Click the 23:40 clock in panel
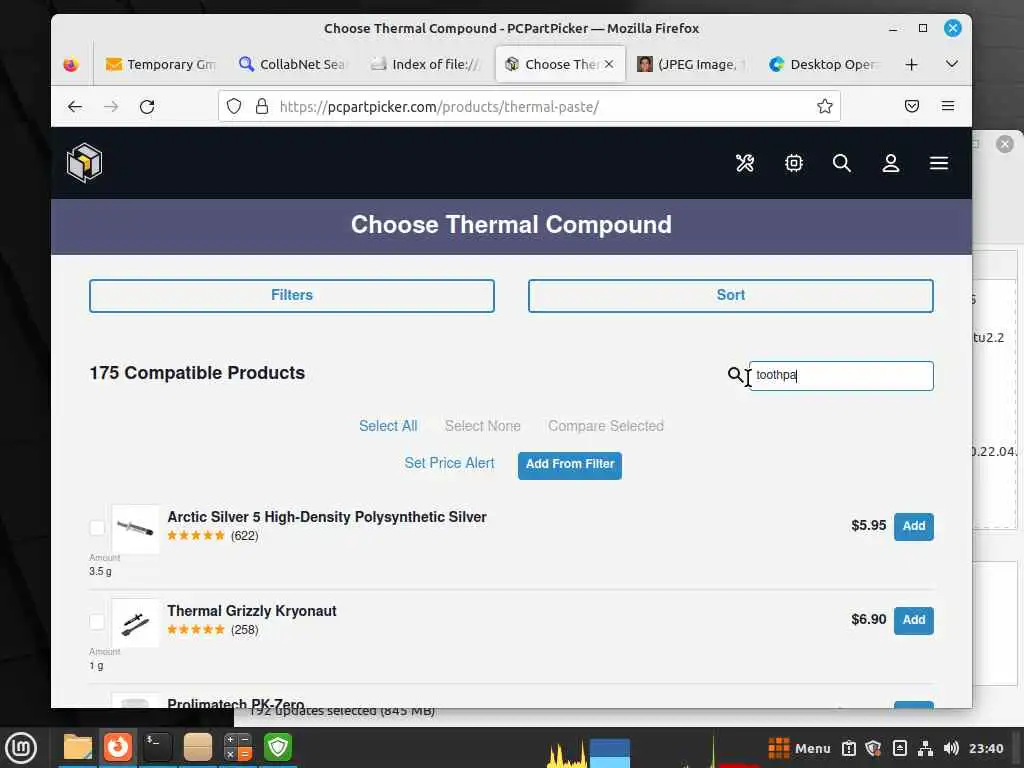This screenshot has width=1024, height=768. click(x=986, y=748)
